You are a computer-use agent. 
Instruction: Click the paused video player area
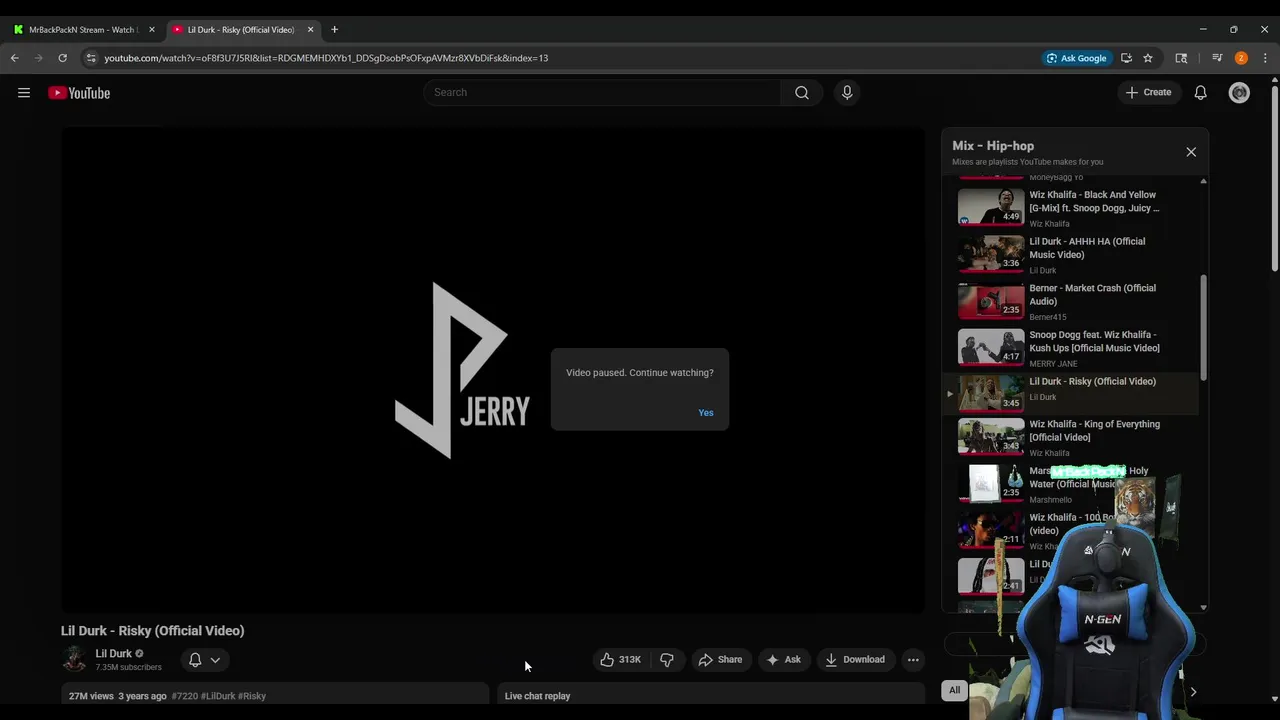(493, 370)
